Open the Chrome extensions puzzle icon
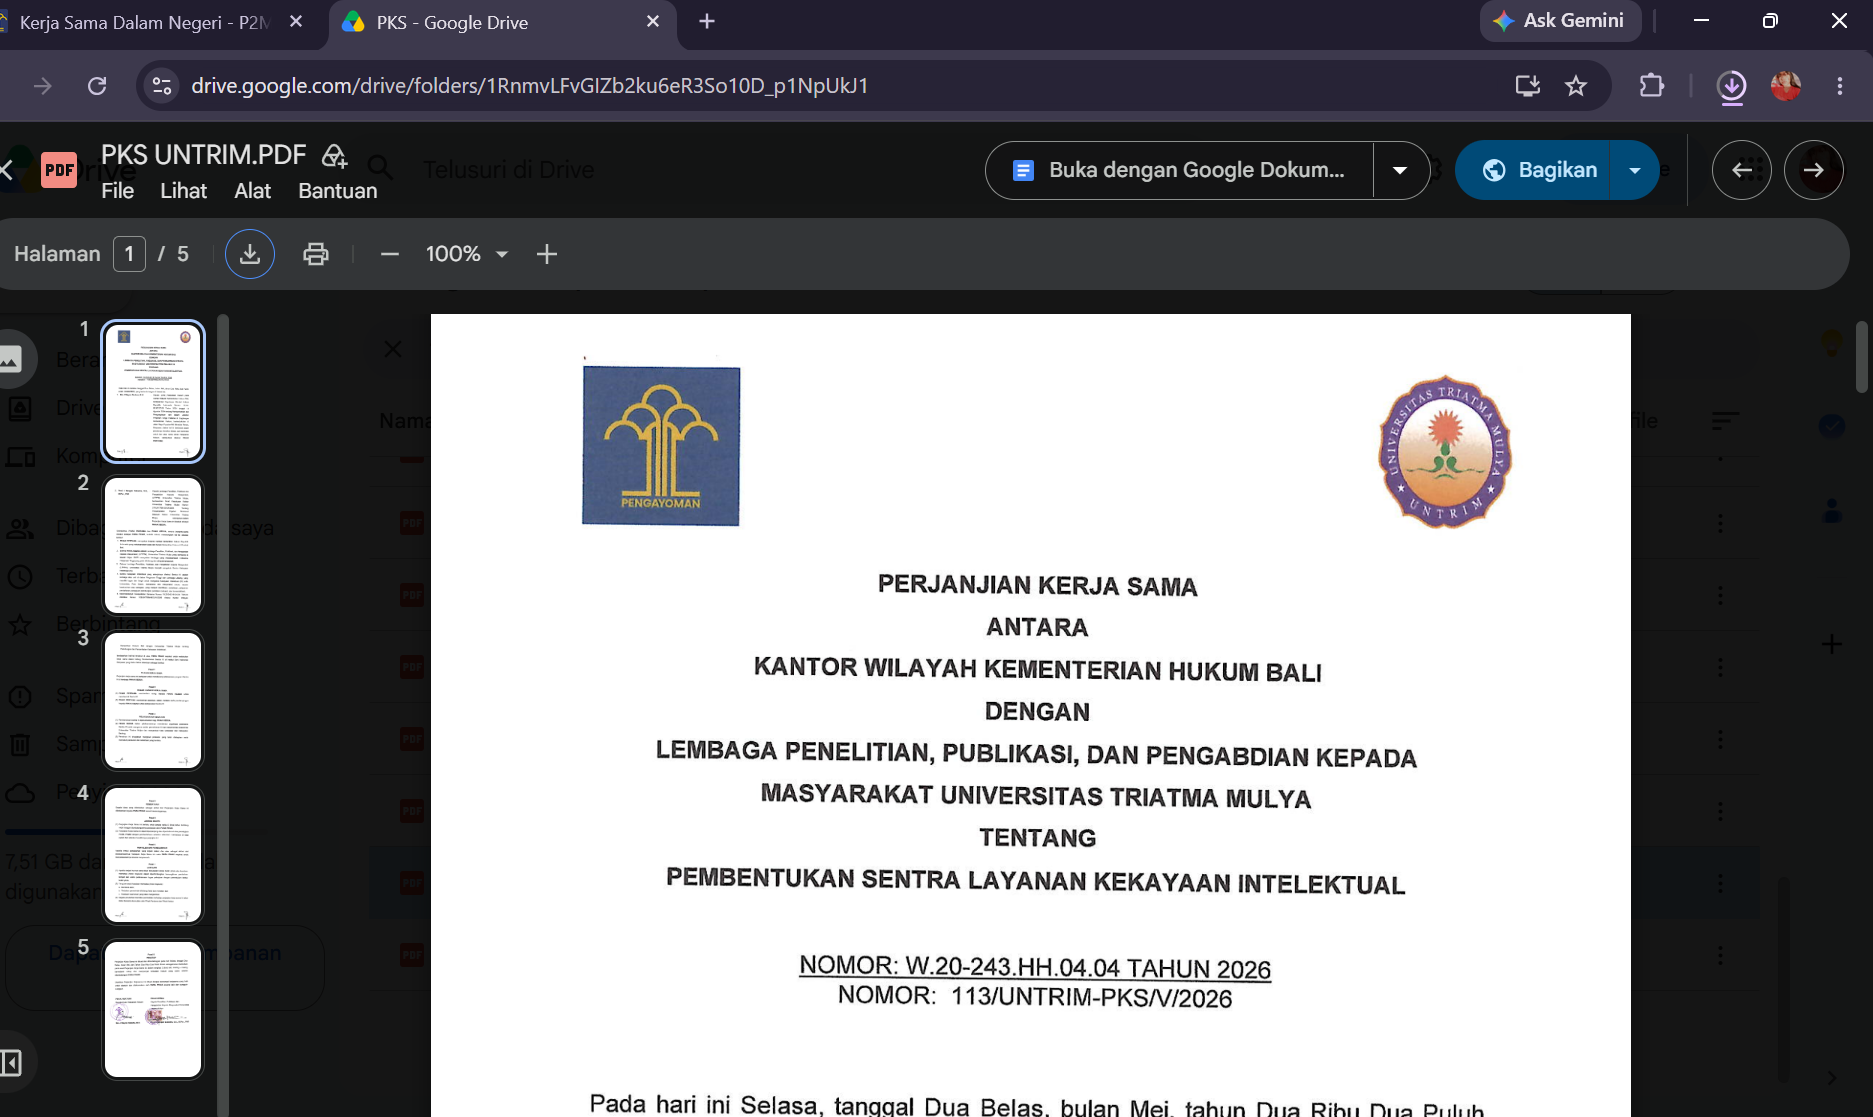This screenshot has width=1873, height=1117. [1652, 86]
